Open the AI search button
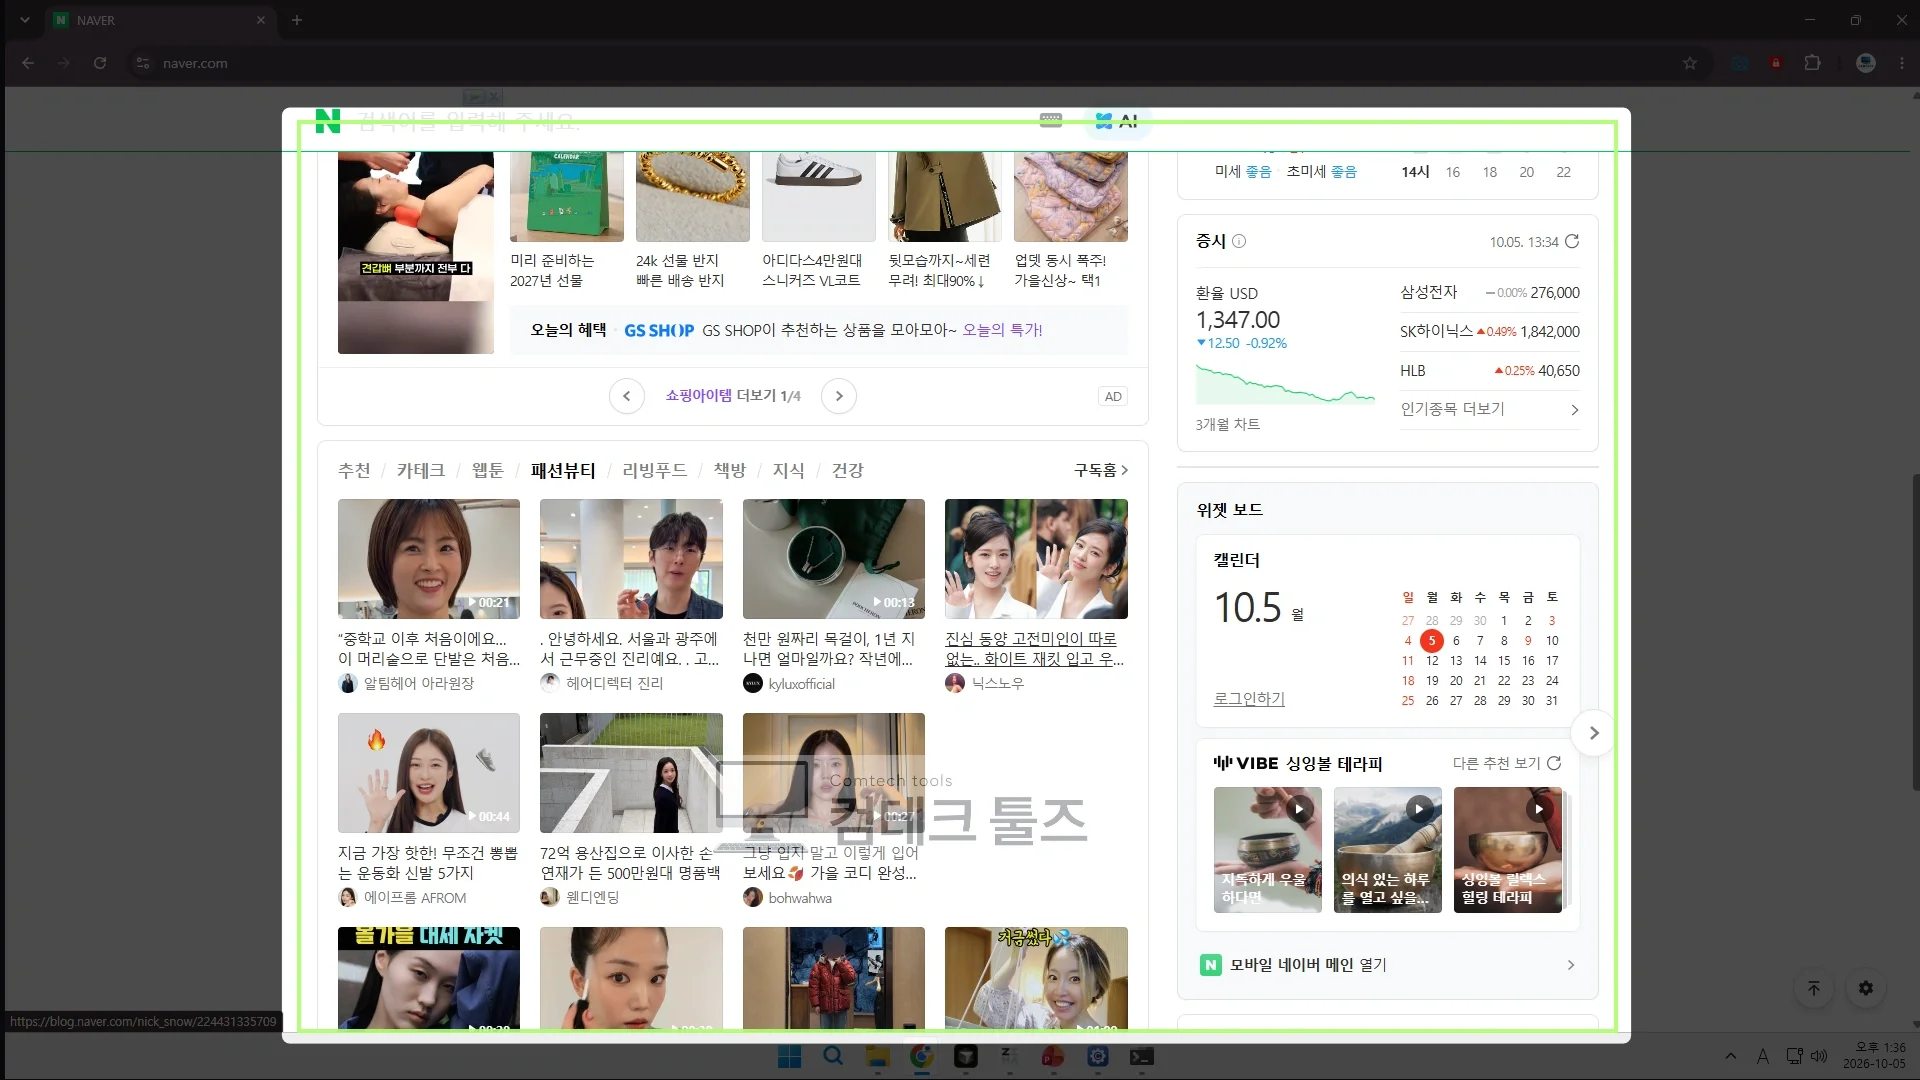This screenshot has width=1920, height=1080. click(1117, 121)
